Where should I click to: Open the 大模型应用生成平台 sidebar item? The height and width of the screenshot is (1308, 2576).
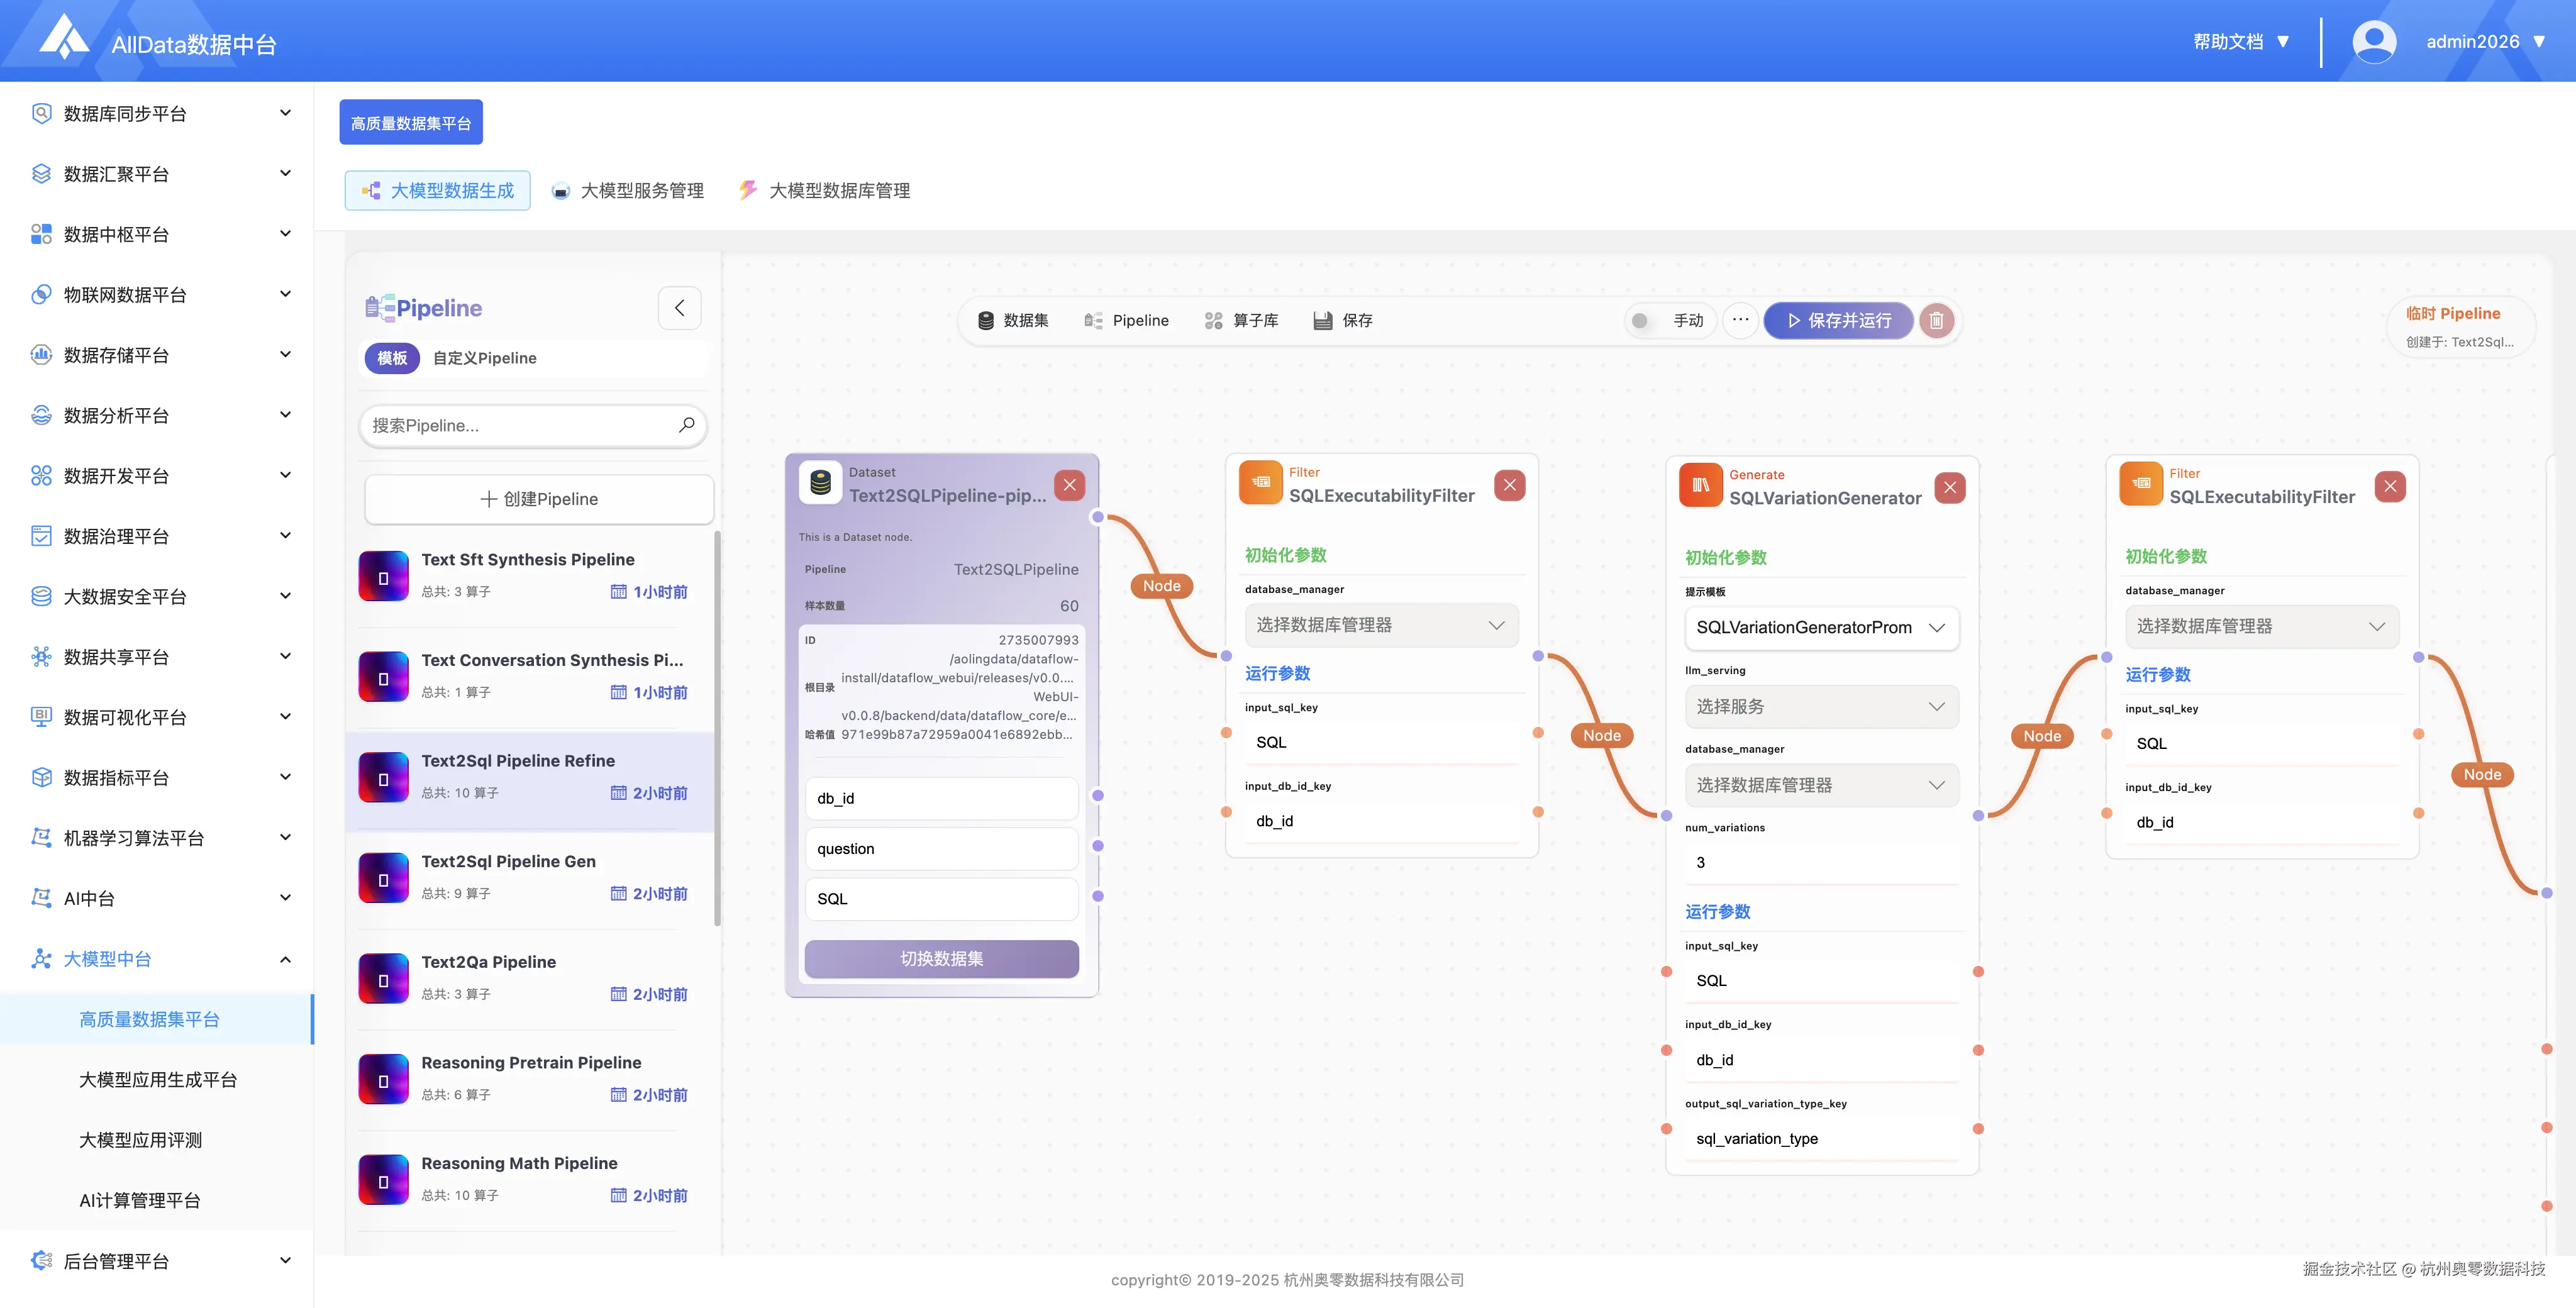pyautogui.click(x=158, y=1080)
